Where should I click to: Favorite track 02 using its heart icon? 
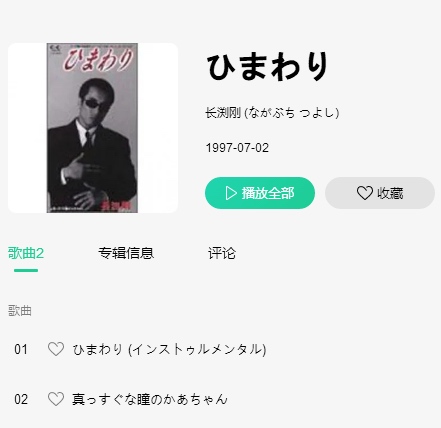pos(56,399)
